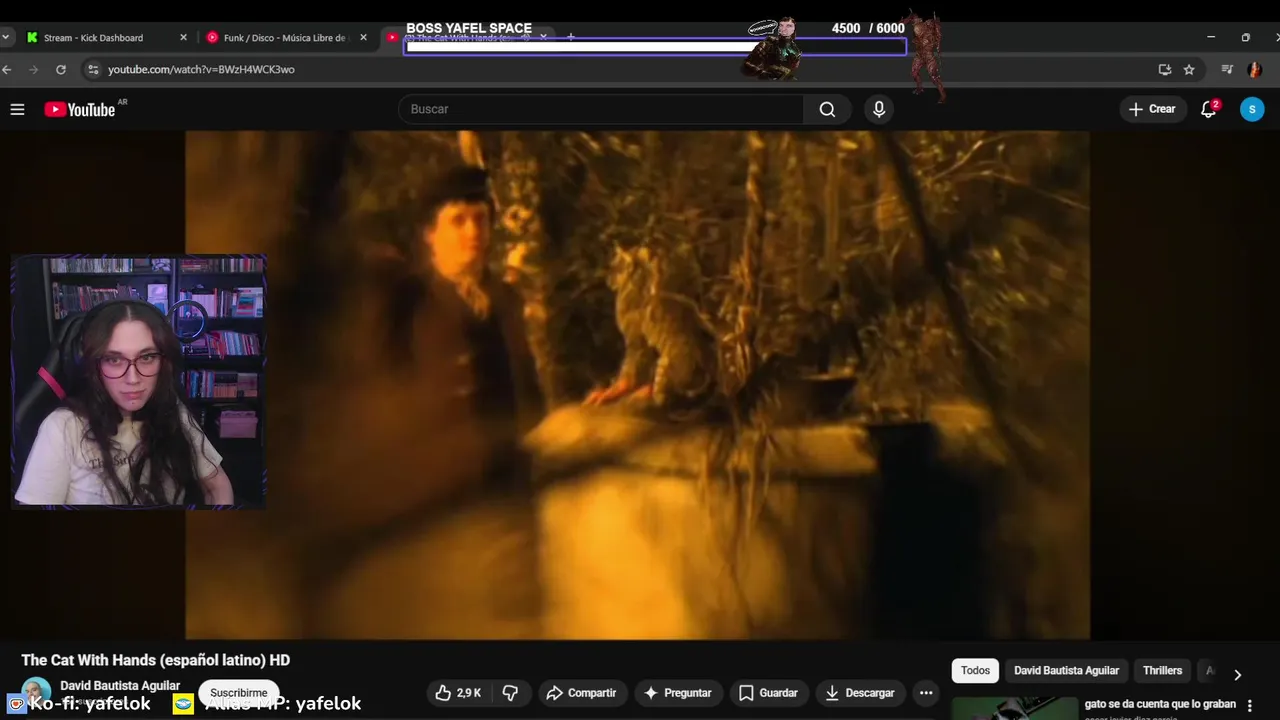Open Compartir share dialog

click(x=580, y=693)
